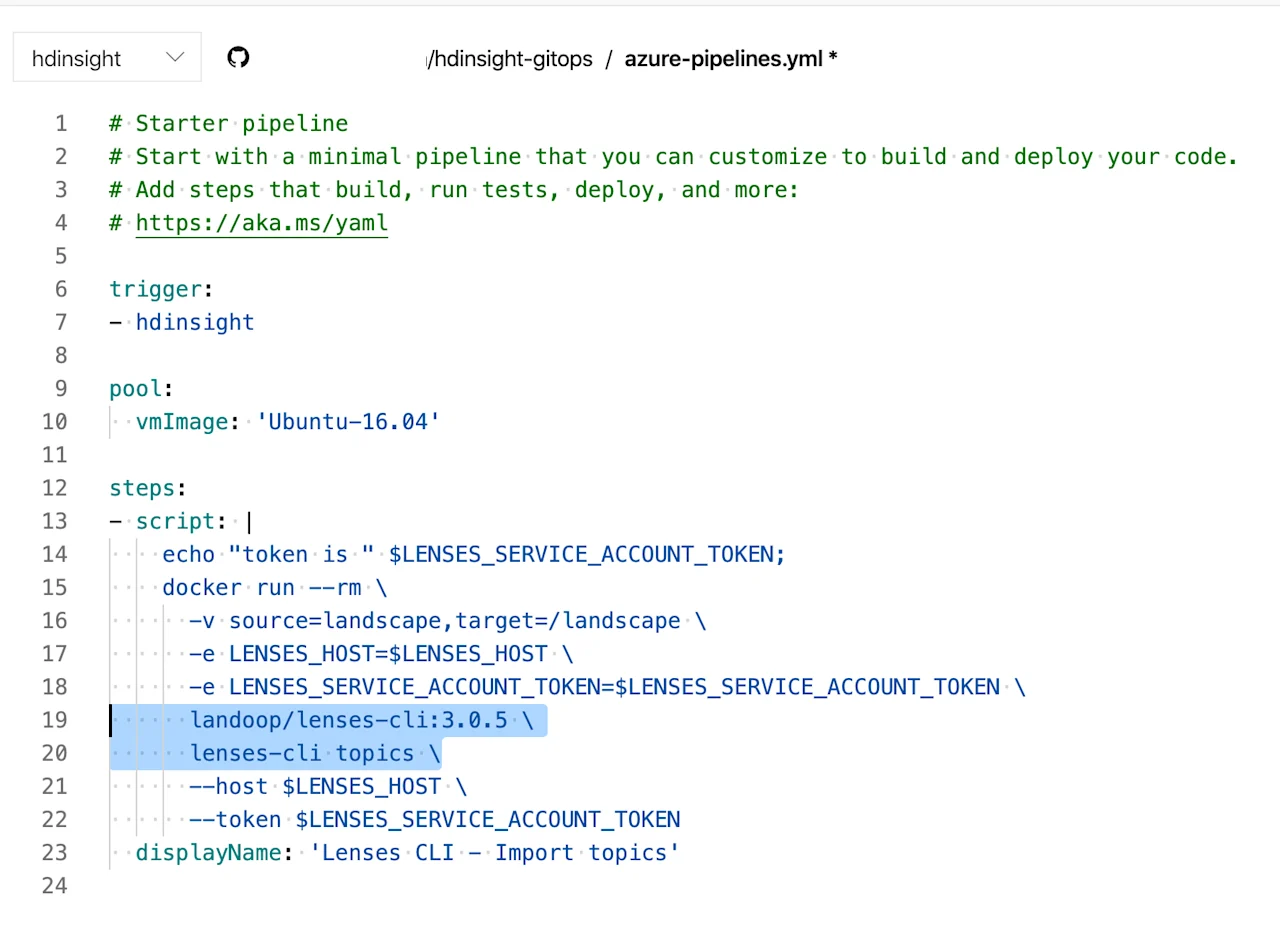Screen dimensions: 1280x925
Task: Open the https://aka.ms/yaml link
Action: click(x=261, y=223)
